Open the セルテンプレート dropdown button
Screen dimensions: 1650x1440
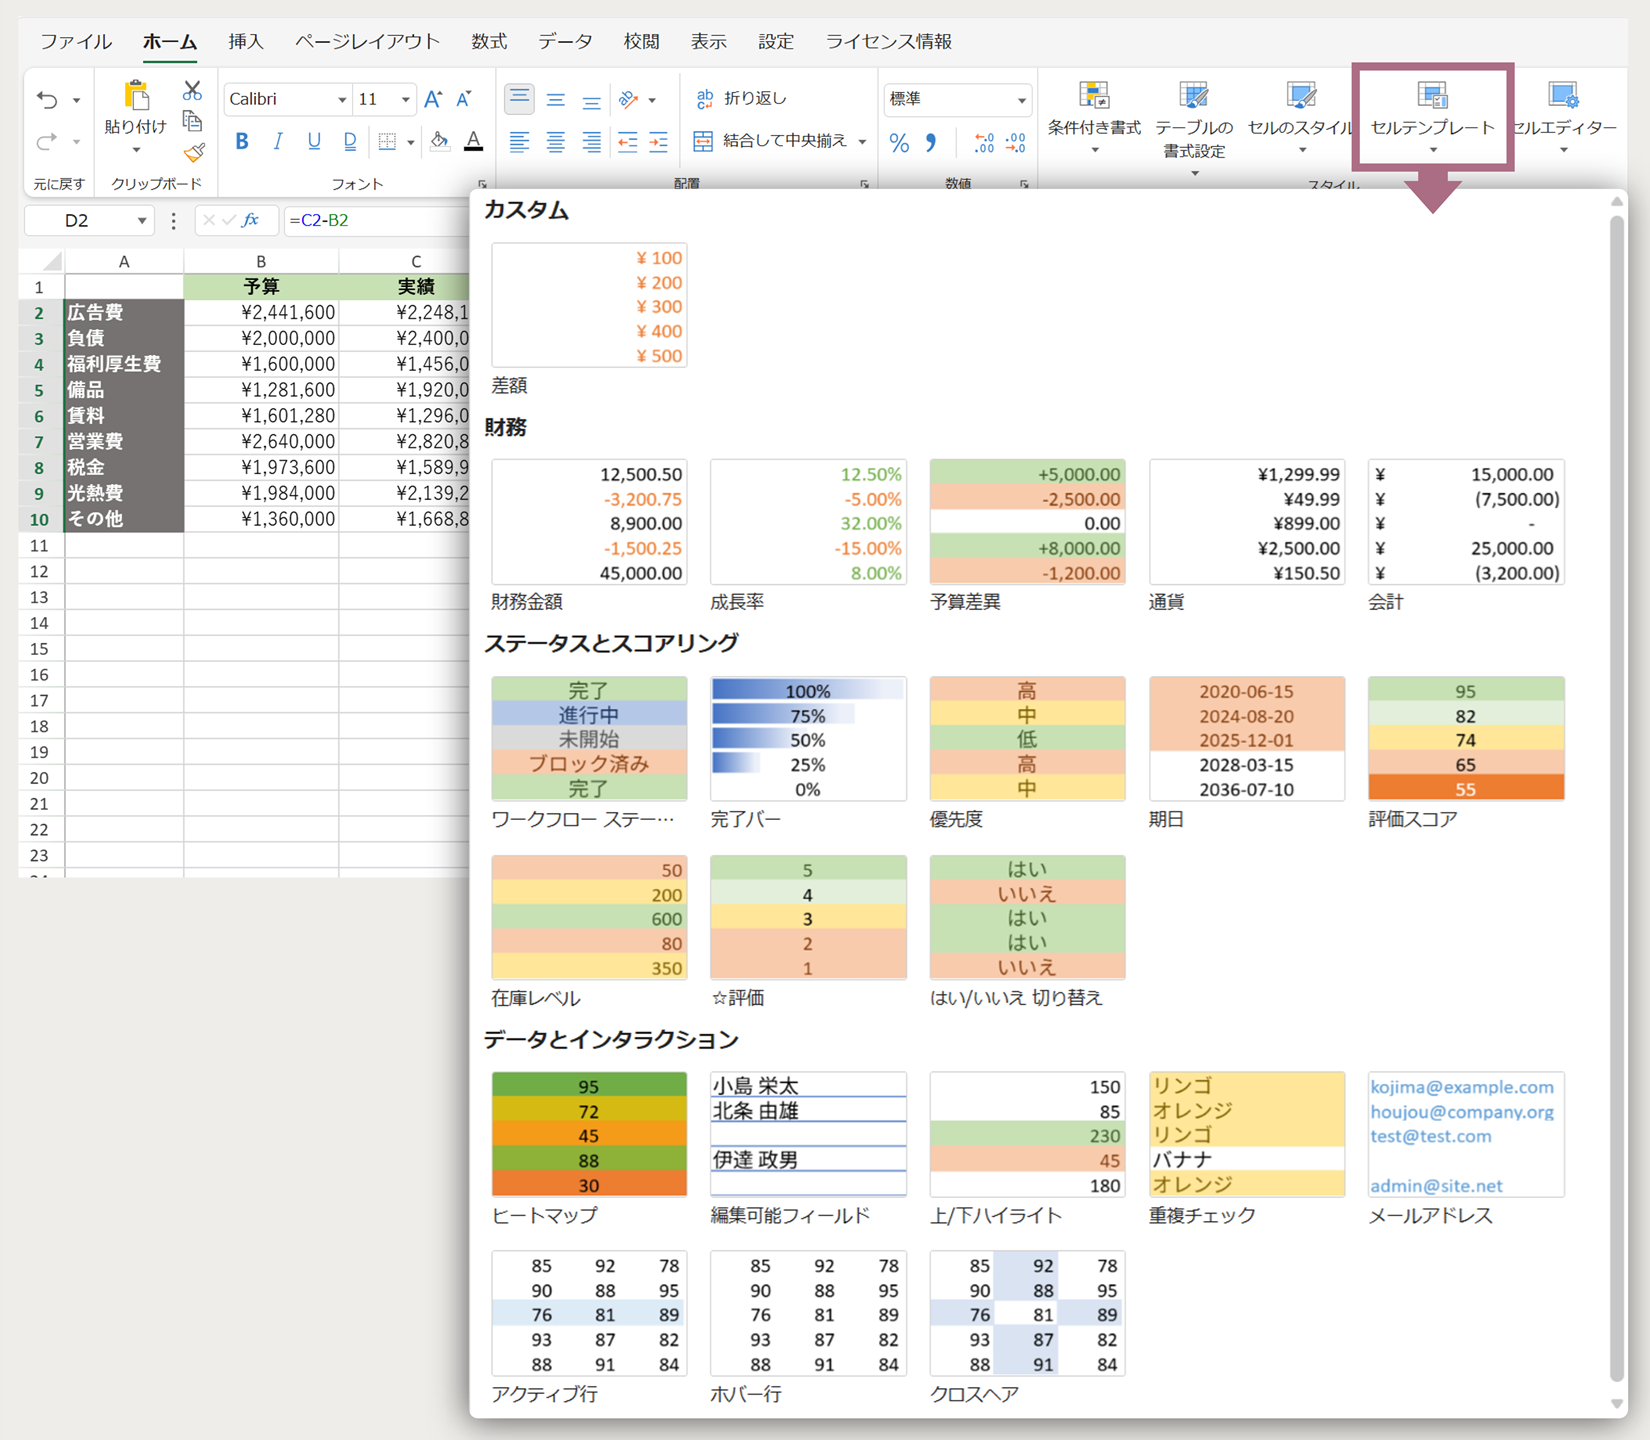1432,120
